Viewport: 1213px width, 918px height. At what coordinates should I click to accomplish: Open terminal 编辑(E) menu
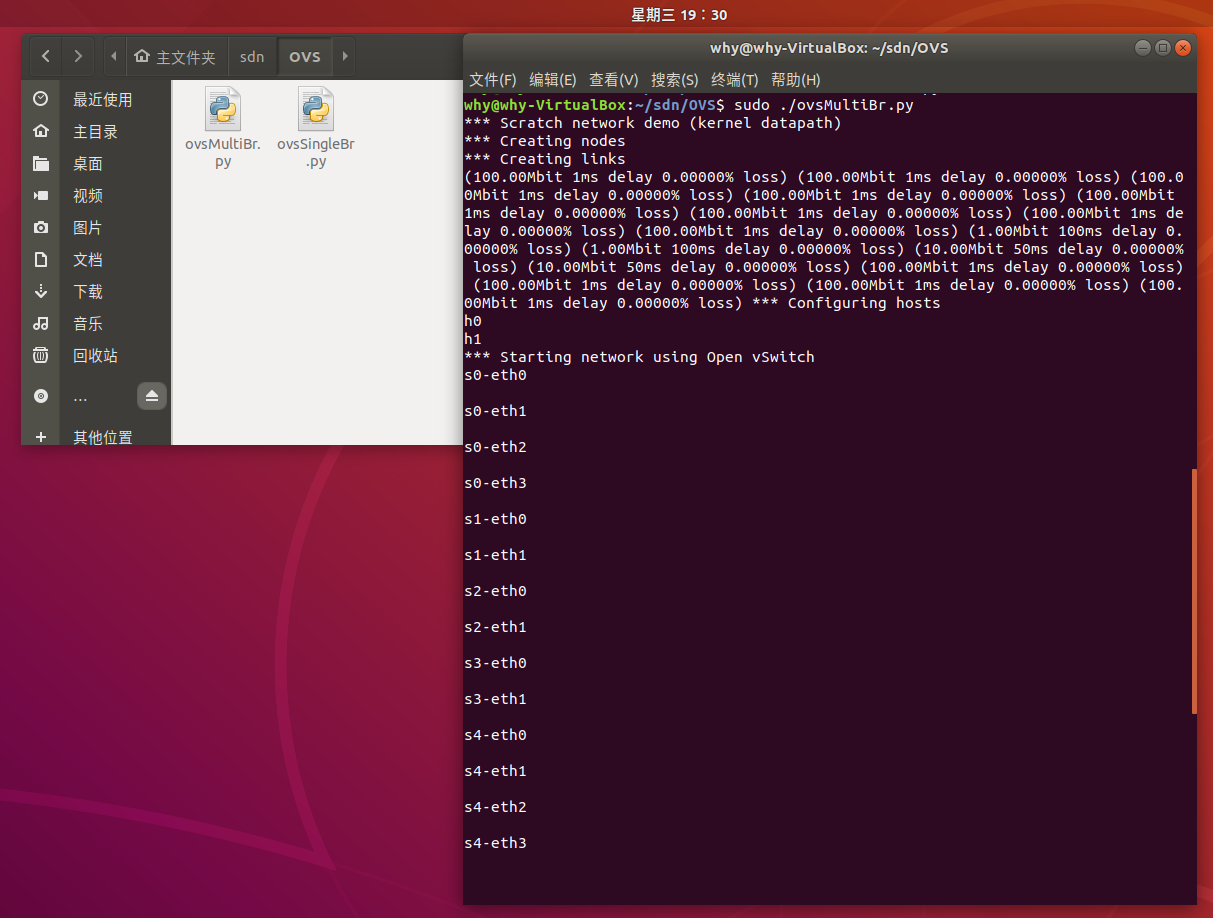click(553, 80)
